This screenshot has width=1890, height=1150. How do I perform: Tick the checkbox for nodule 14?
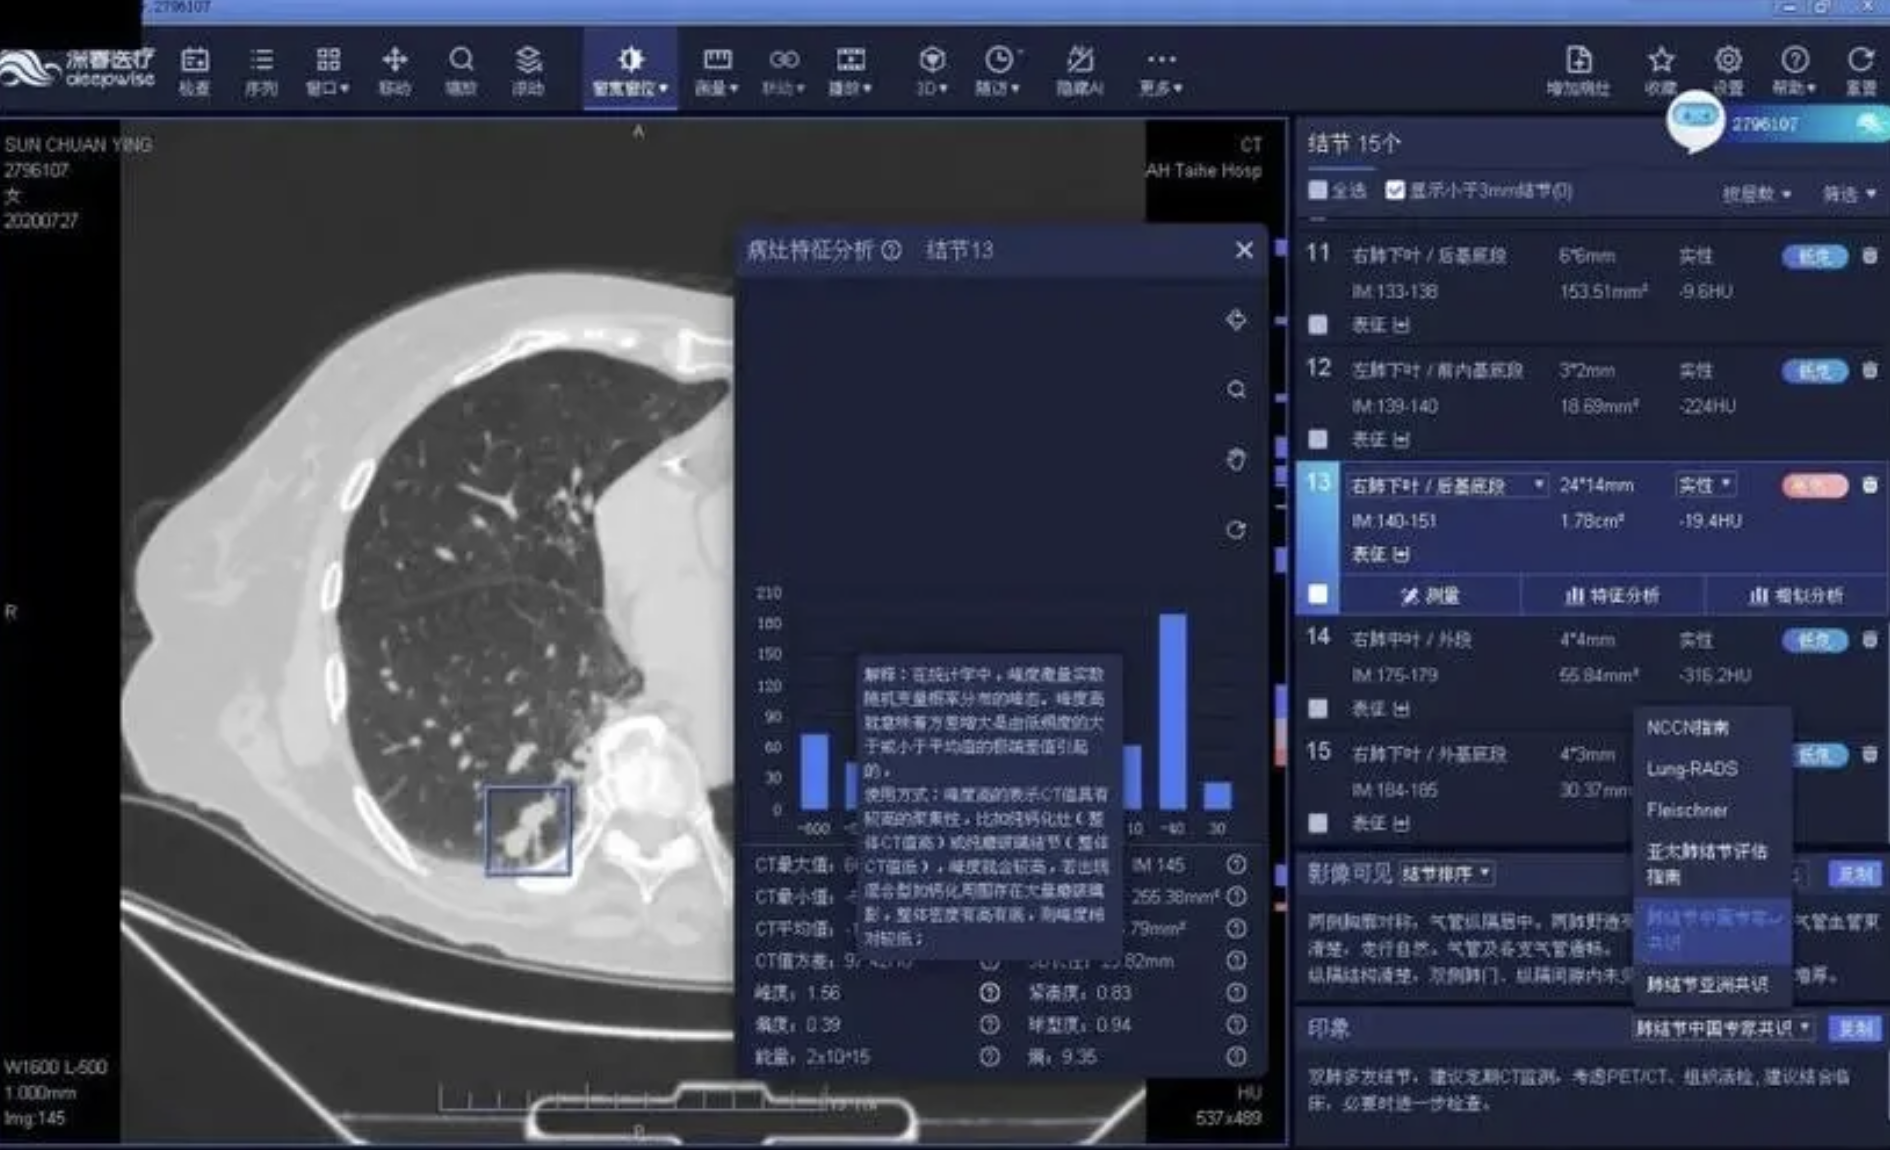[x=1318, y=709]
